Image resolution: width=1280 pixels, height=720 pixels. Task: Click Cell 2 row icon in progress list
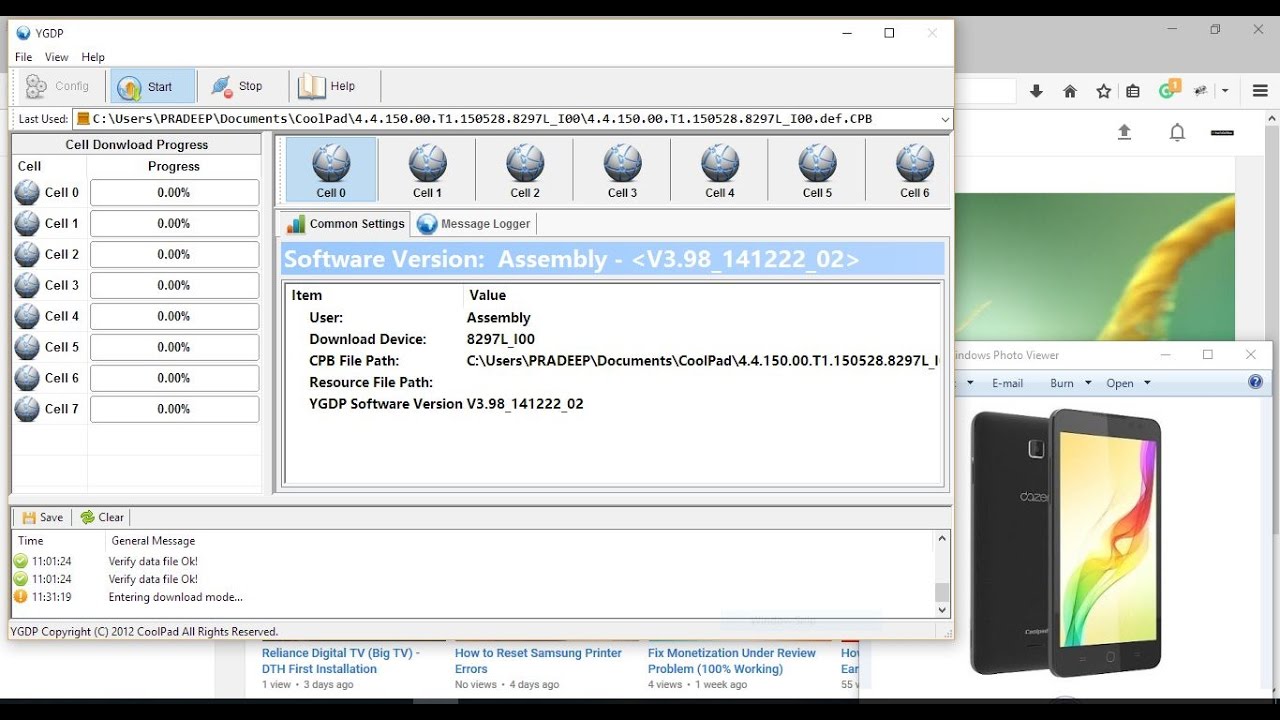[27, 254]
